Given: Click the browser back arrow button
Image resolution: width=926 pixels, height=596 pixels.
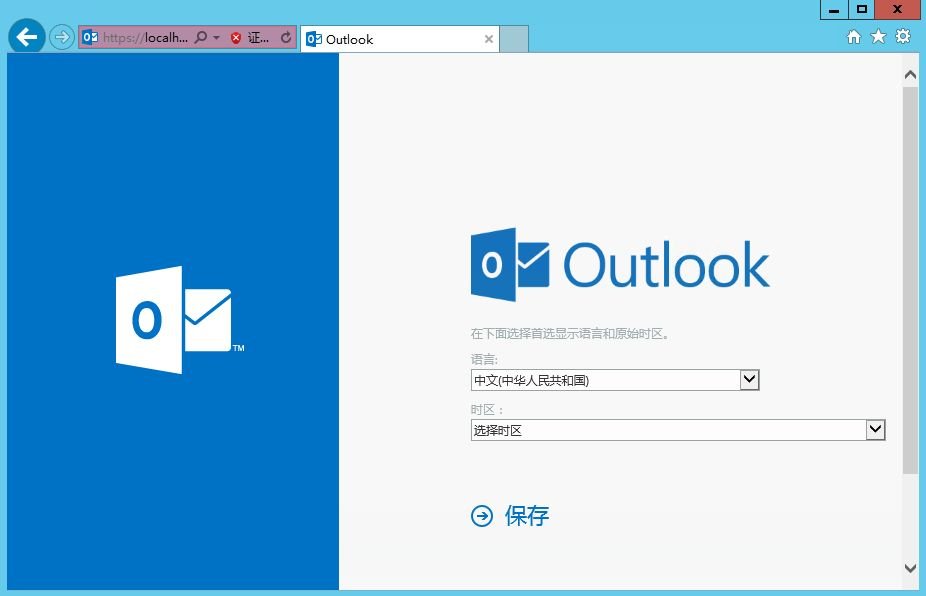Looking at the screenshot, I should pyautogui.click(x=26, y=38).
